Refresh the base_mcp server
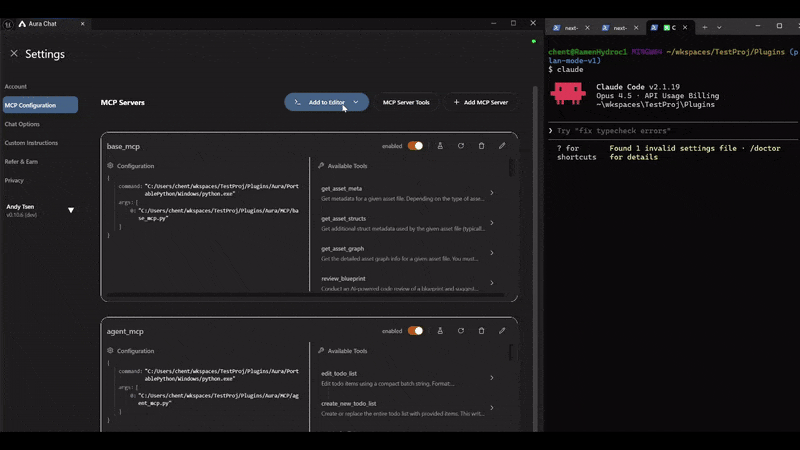800x450 pixels. (x=461, y=146)
